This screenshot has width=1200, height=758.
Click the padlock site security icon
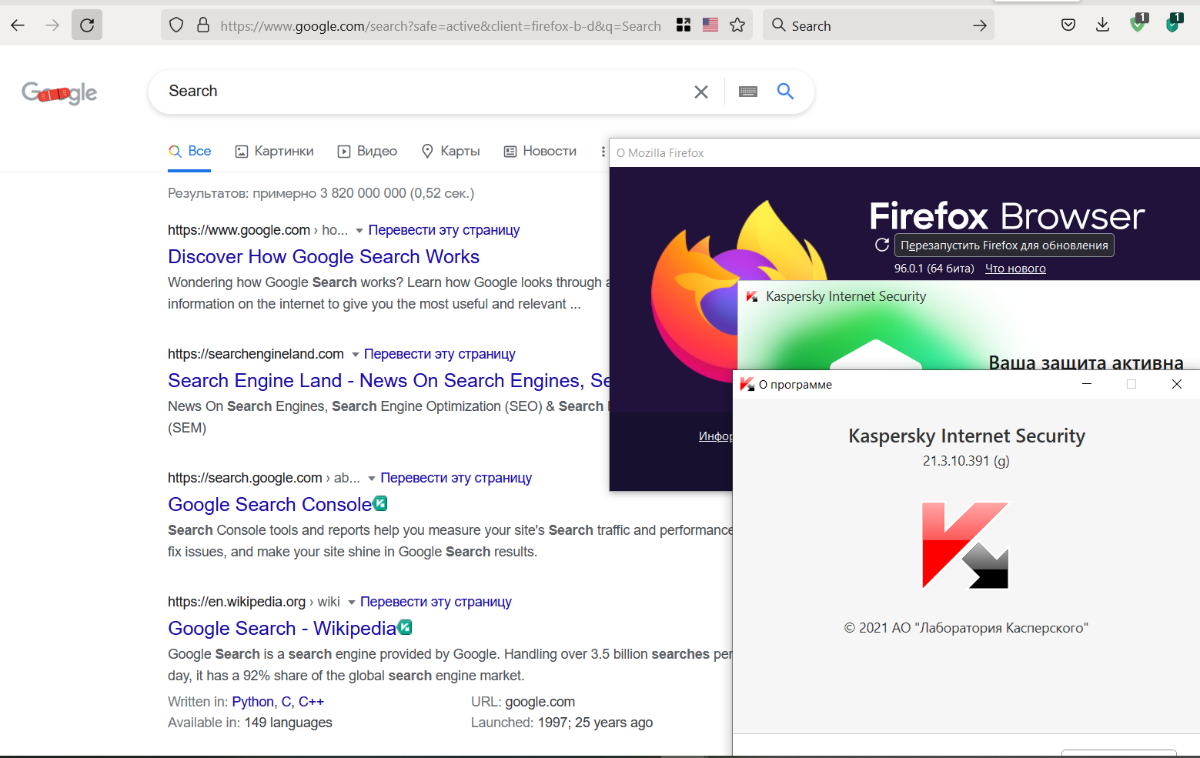(203, 26)
